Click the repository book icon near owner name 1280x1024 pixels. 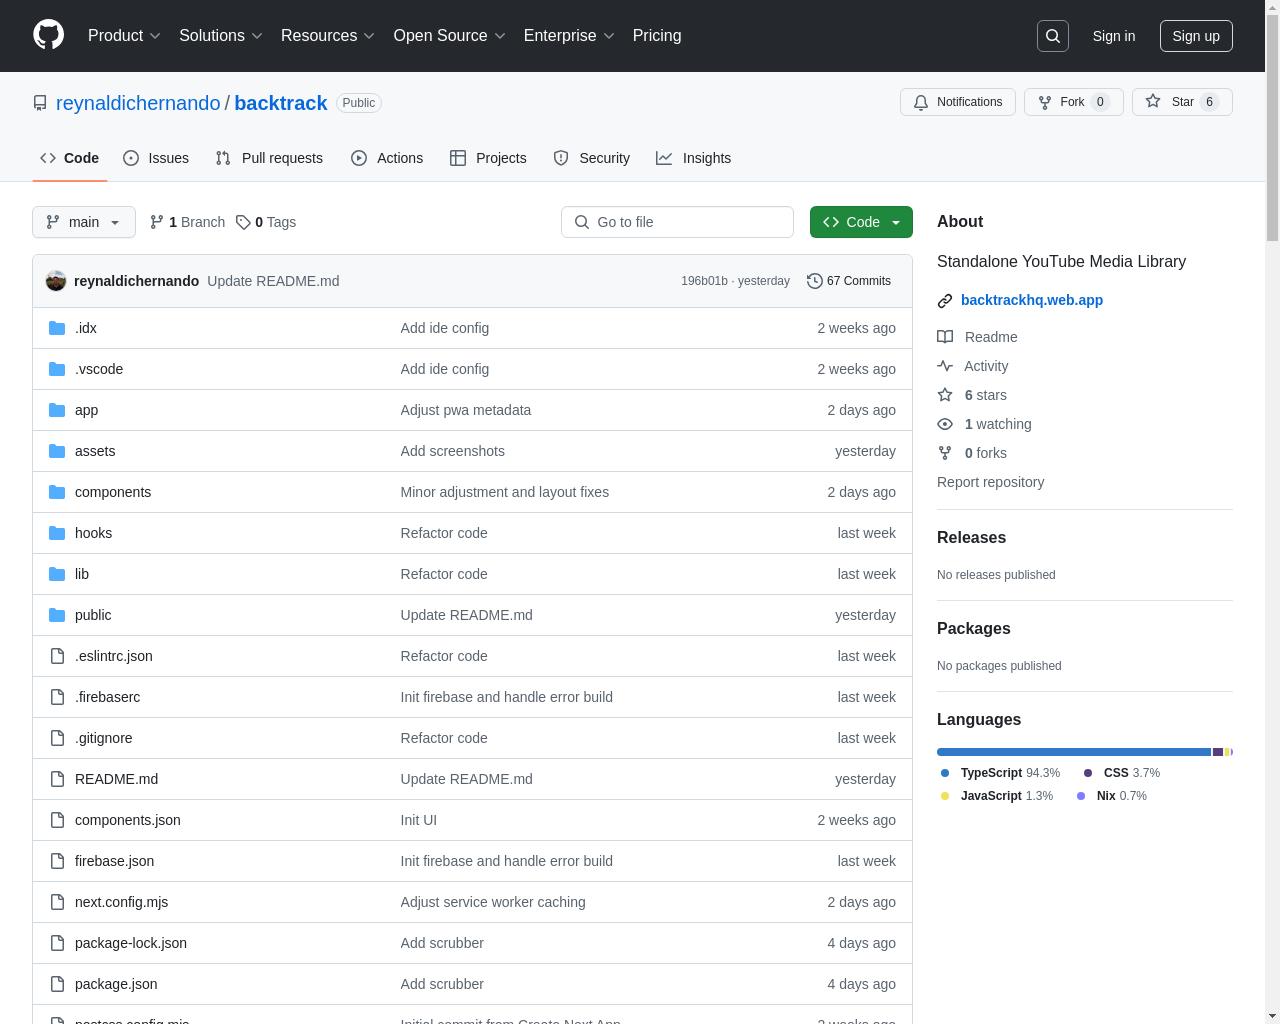coord(40,103)
